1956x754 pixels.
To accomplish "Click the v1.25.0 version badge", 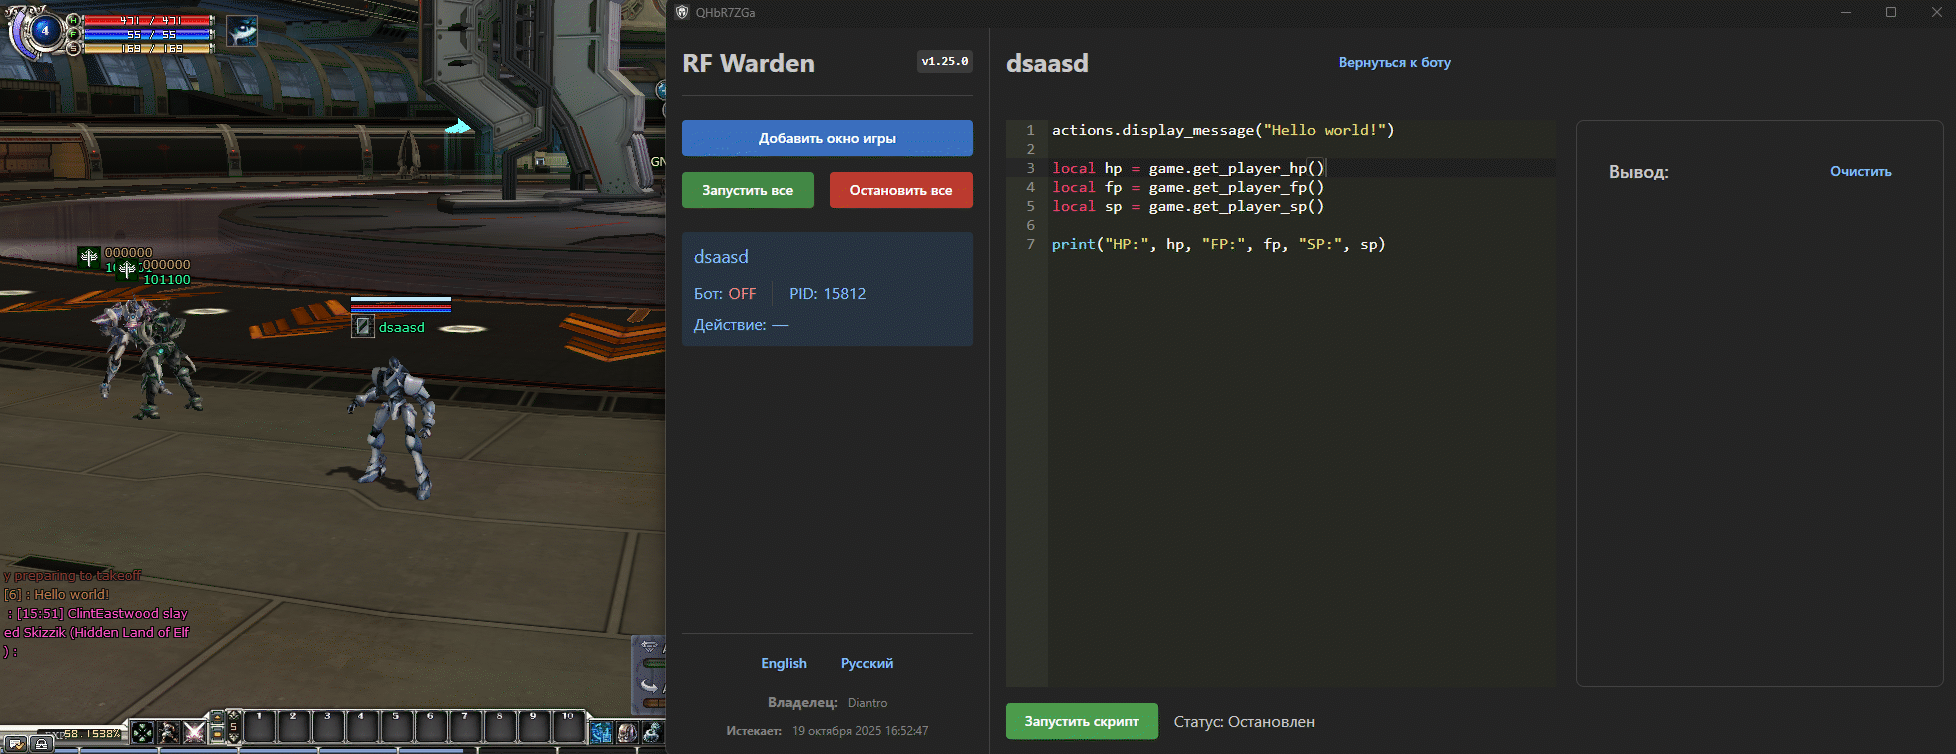I will (x=944, y=61).
